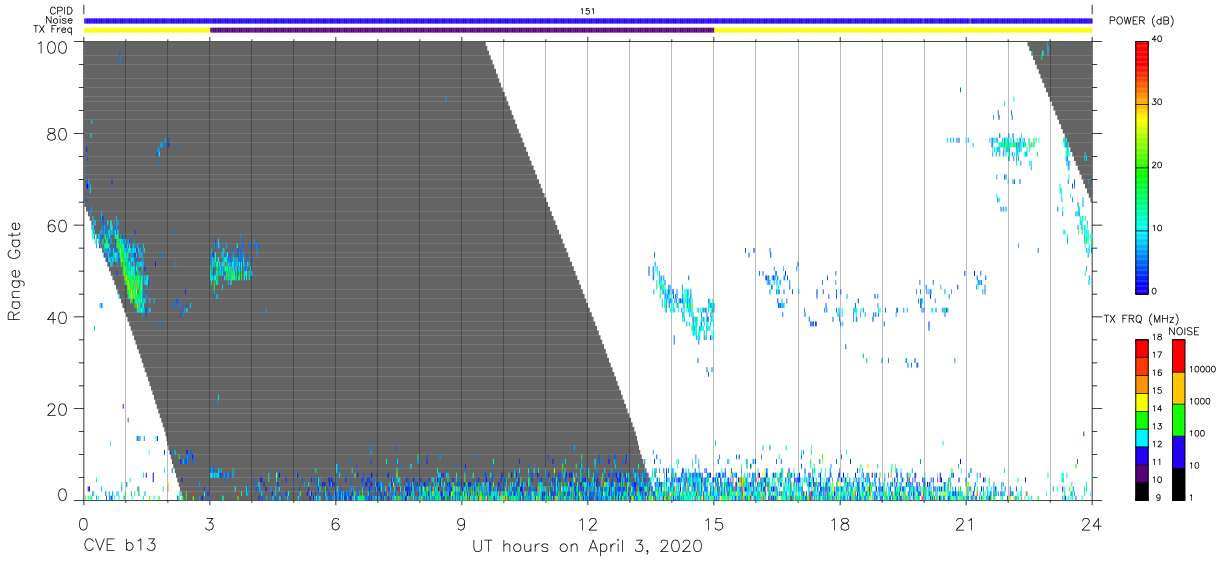Click the noise legend label '1000'
The image size is (1228, 567).
pos(1199,401)
